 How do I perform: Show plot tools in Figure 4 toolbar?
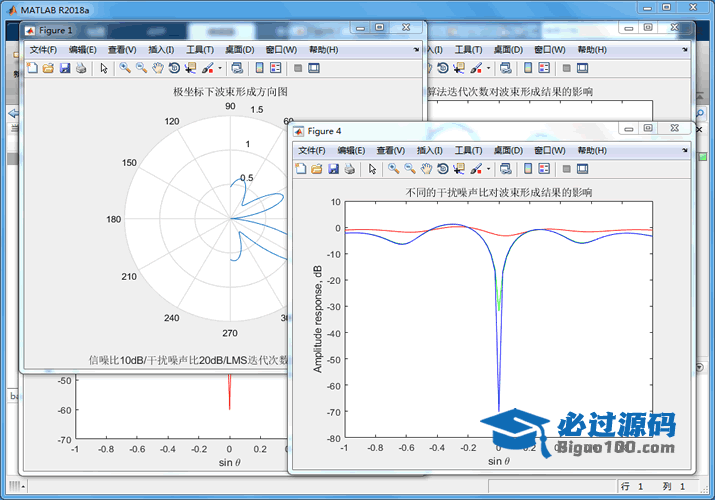point(583,169)
